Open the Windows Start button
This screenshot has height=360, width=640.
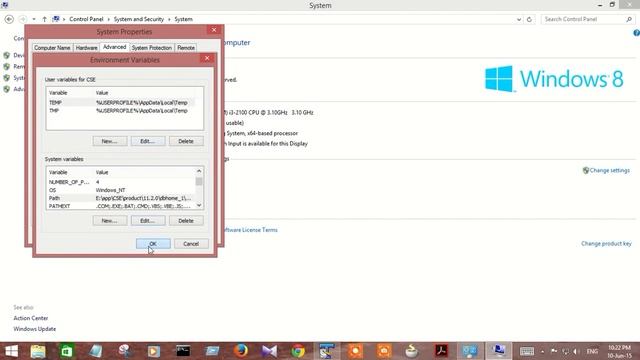[11, 351]
